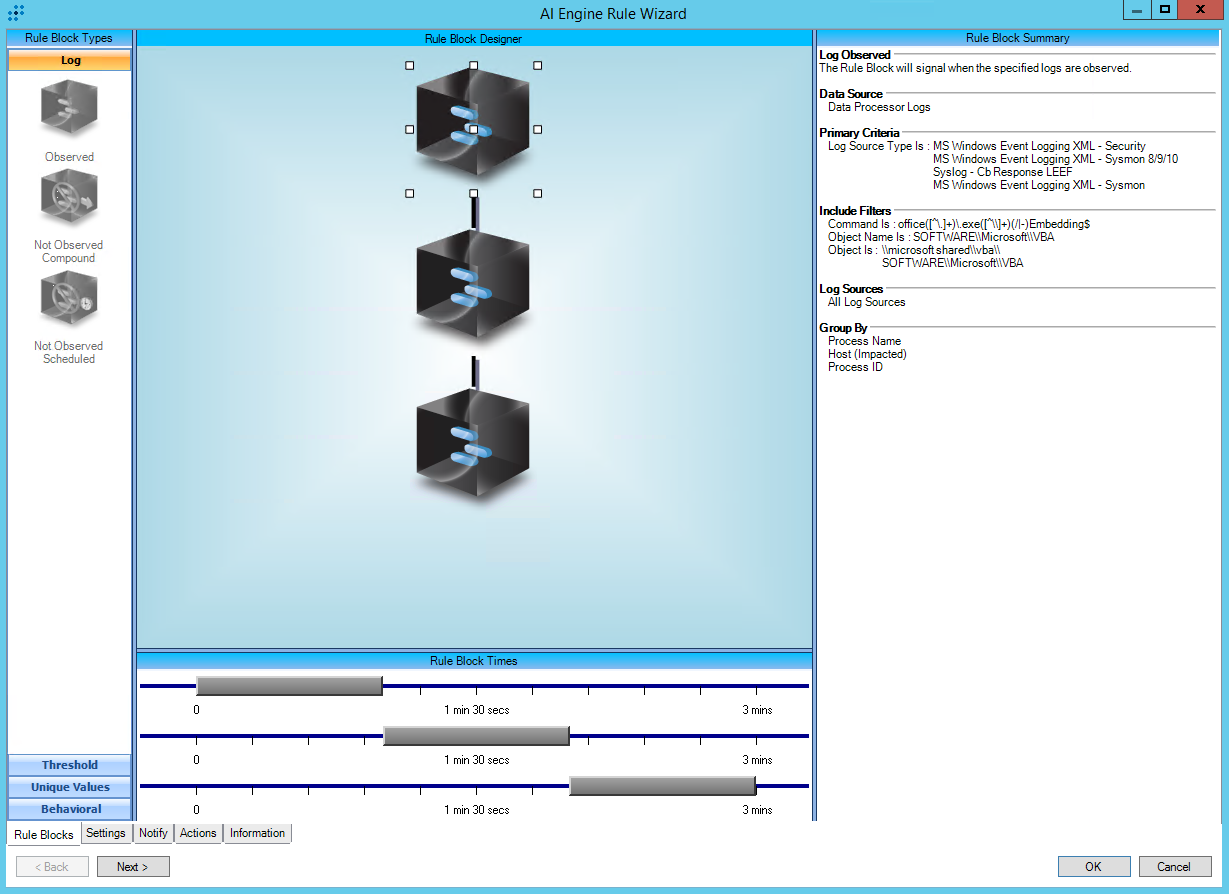Screen dimensions: 1229x894
Task: Click the first rule block time slider bar
Action: pyautogui.click(x=289, y=686)
